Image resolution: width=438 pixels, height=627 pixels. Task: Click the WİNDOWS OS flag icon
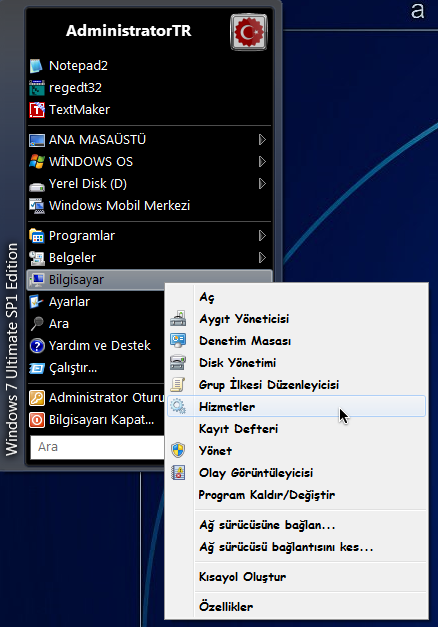pyautogui.click(x=37, y=162)
